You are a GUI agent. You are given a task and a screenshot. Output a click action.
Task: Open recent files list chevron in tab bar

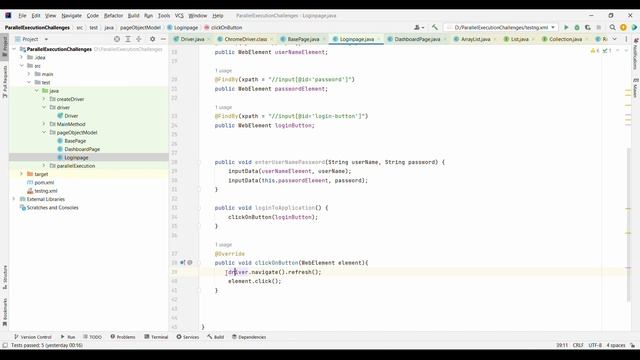click(614, 39)
